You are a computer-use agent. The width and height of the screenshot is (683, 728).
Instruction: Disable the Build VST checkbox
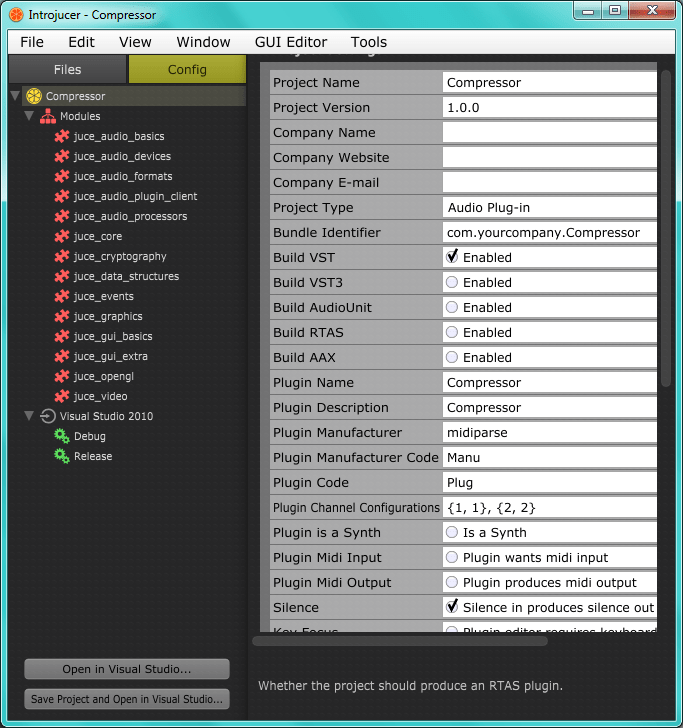coord(452,257)
